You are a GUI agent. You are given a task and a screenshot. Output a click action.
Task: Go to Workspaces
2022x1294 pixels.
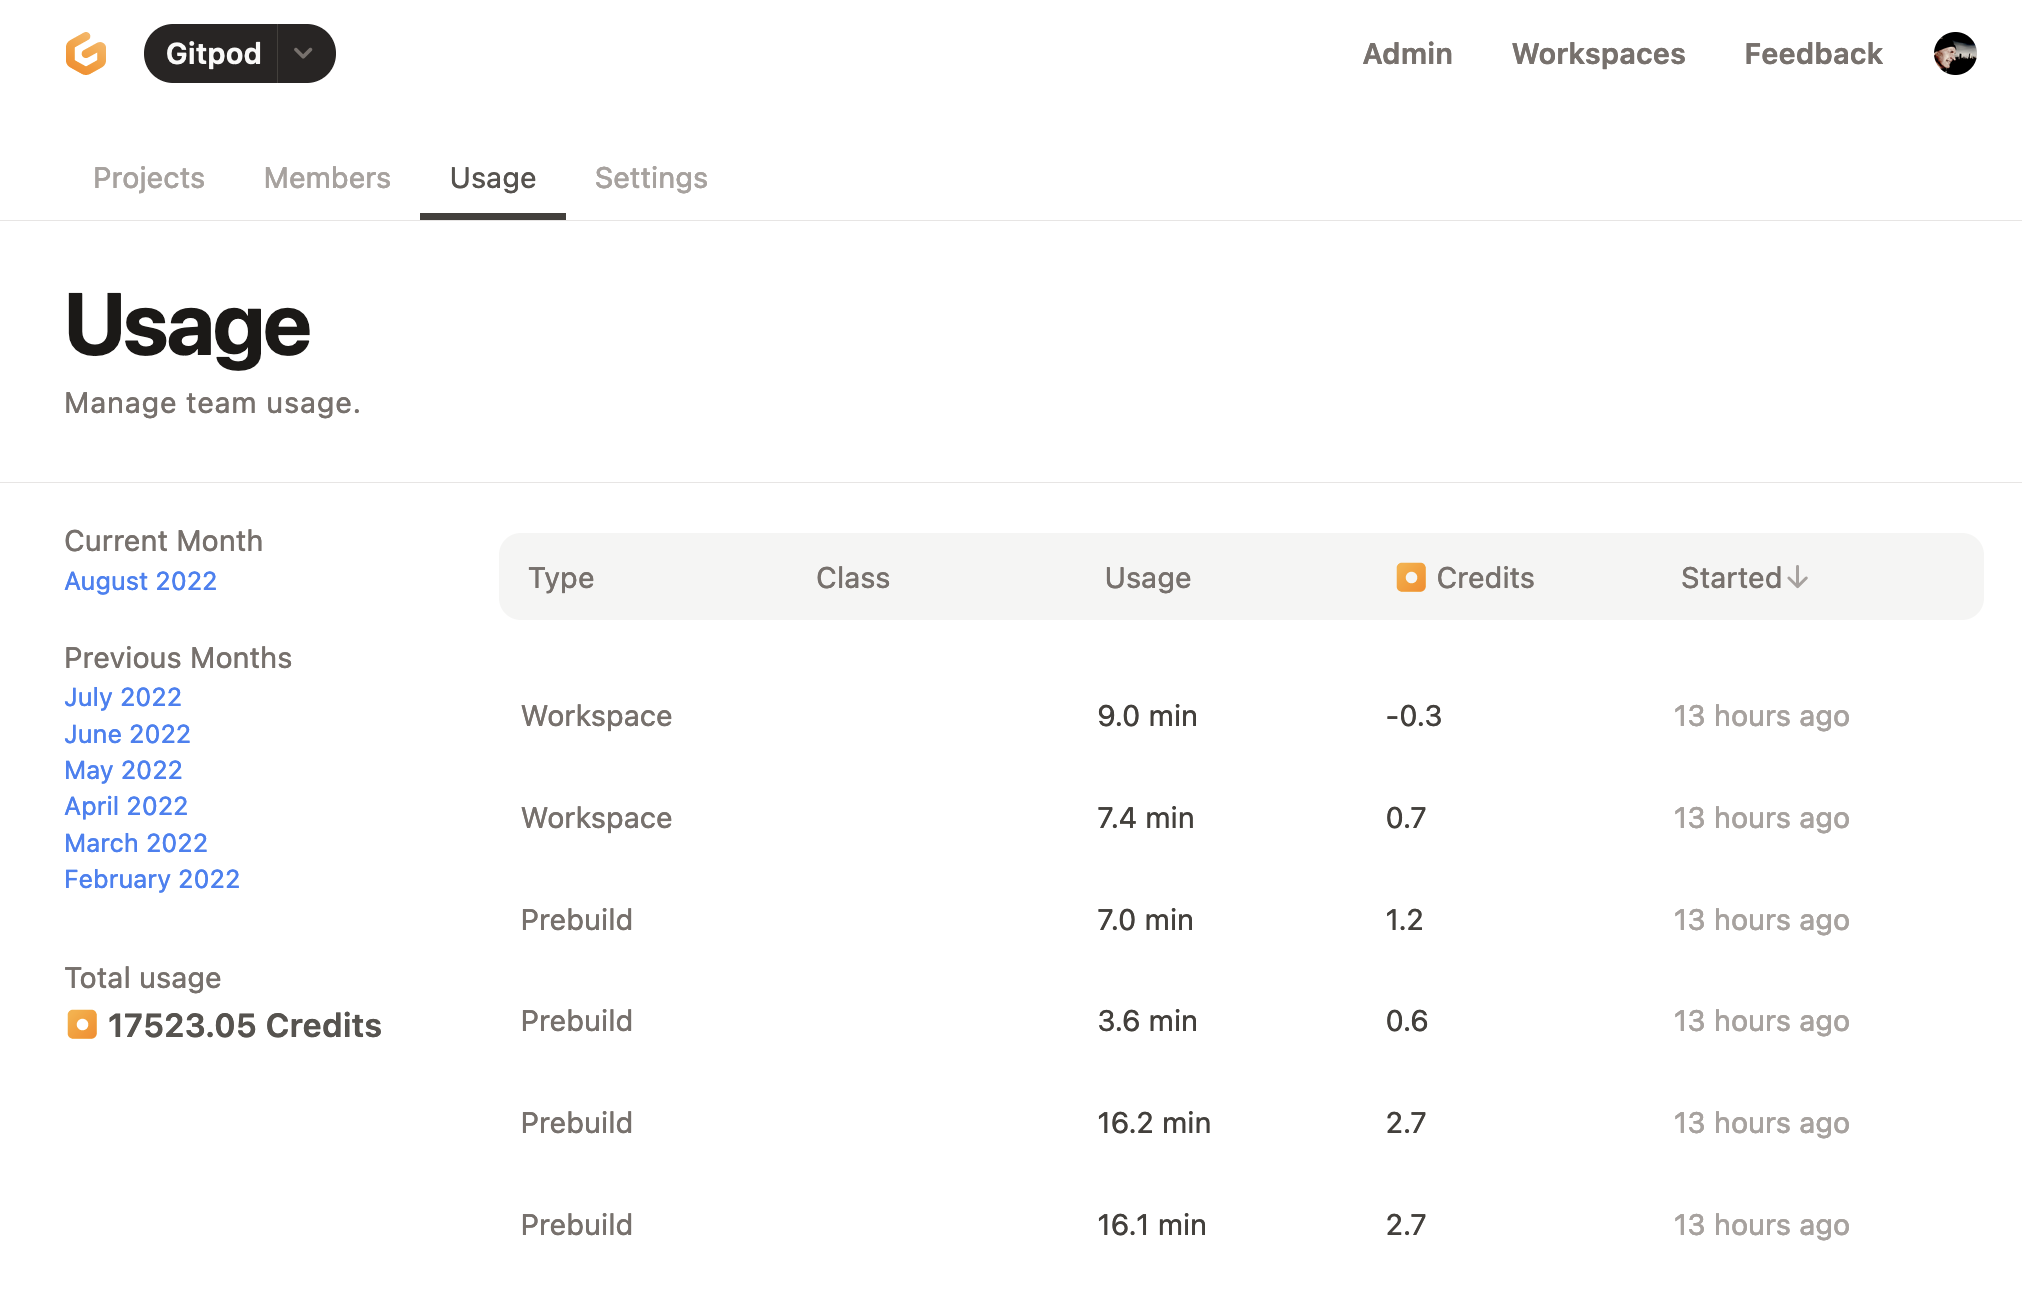point(1598,54)
